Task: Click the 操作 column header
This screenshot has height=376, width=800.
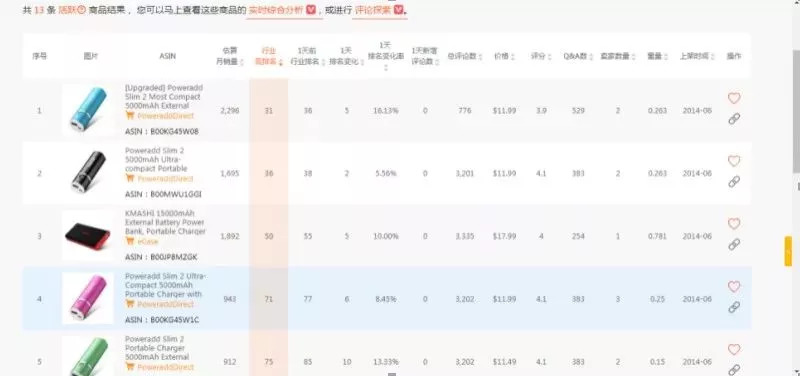Action: pos(734,57)
